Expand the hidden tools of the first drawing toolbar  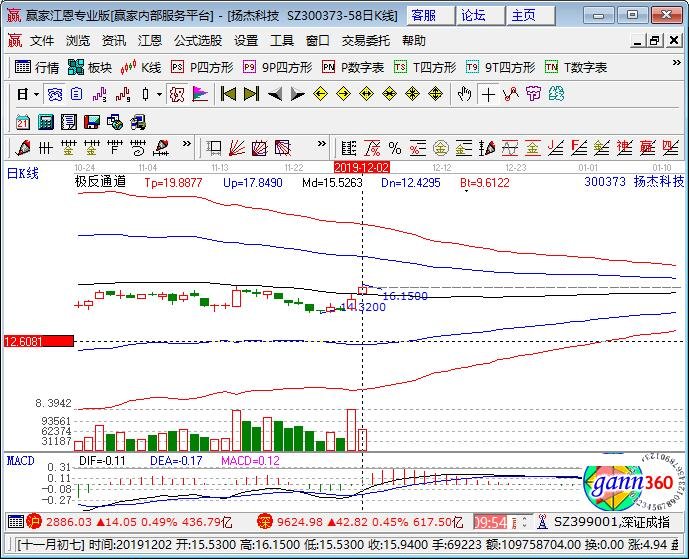click(187, 144)
